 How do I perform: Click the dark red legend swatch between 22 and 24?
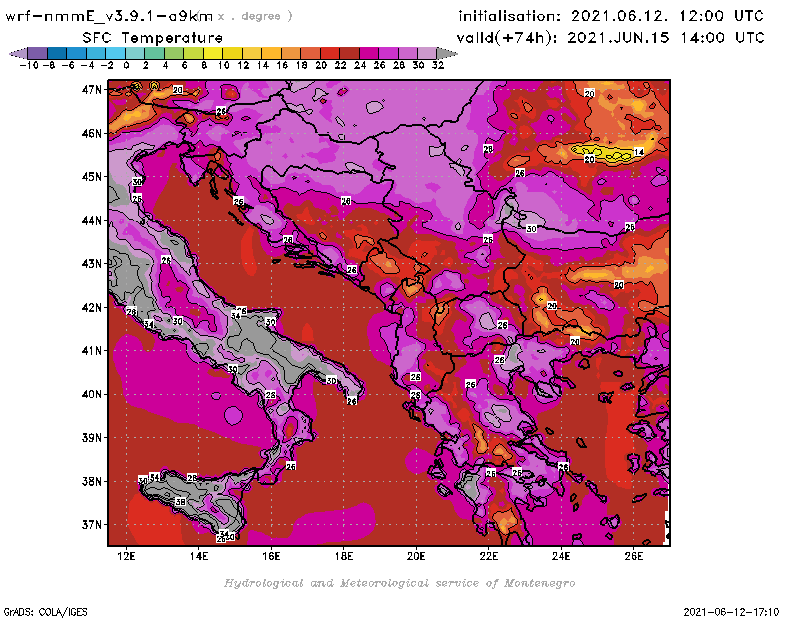[x=349, y=54]
